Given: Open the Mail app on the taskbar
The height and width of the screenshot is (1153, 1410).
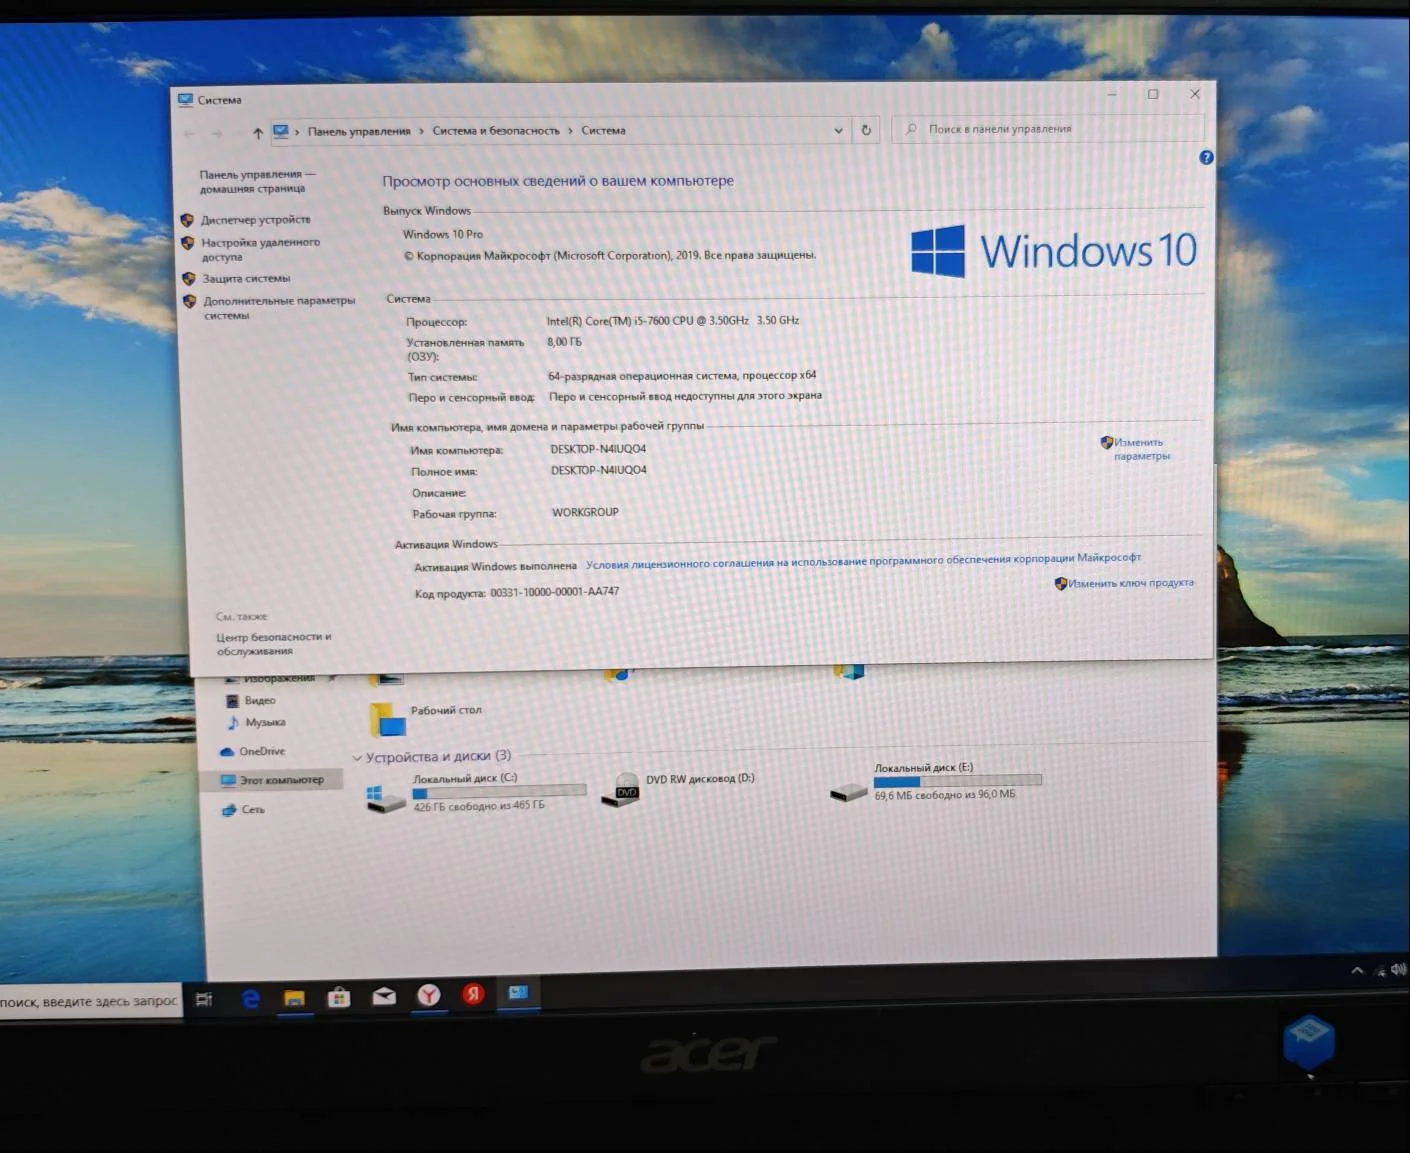Looking at the screenshot, I should 384,996.
